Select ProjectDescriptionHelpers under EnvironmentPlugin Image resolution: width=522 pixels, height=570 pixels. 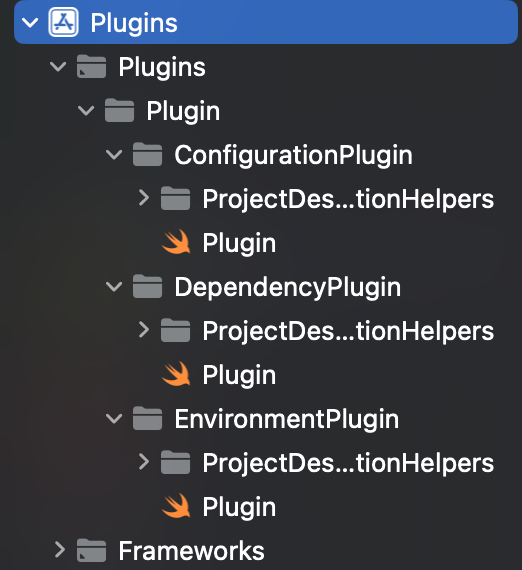(x=348, y=463)
